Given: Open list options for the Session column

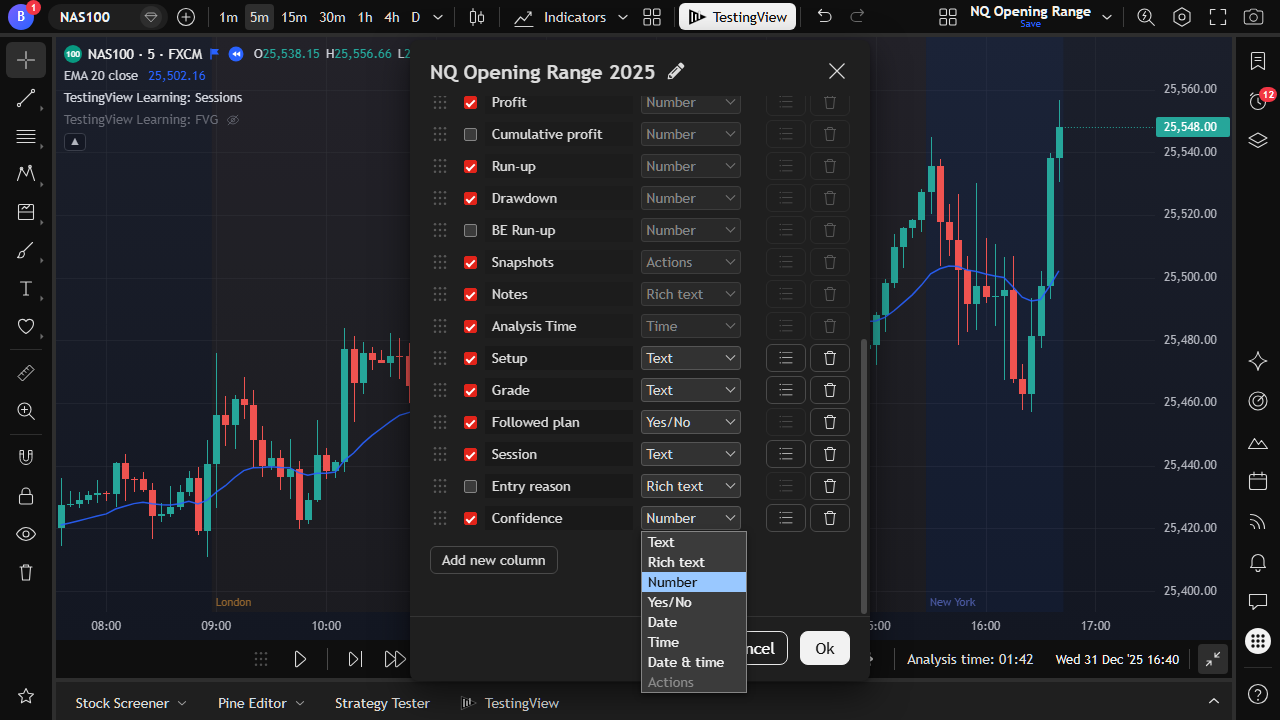Looking at the screenshot, I should (785, 454).
